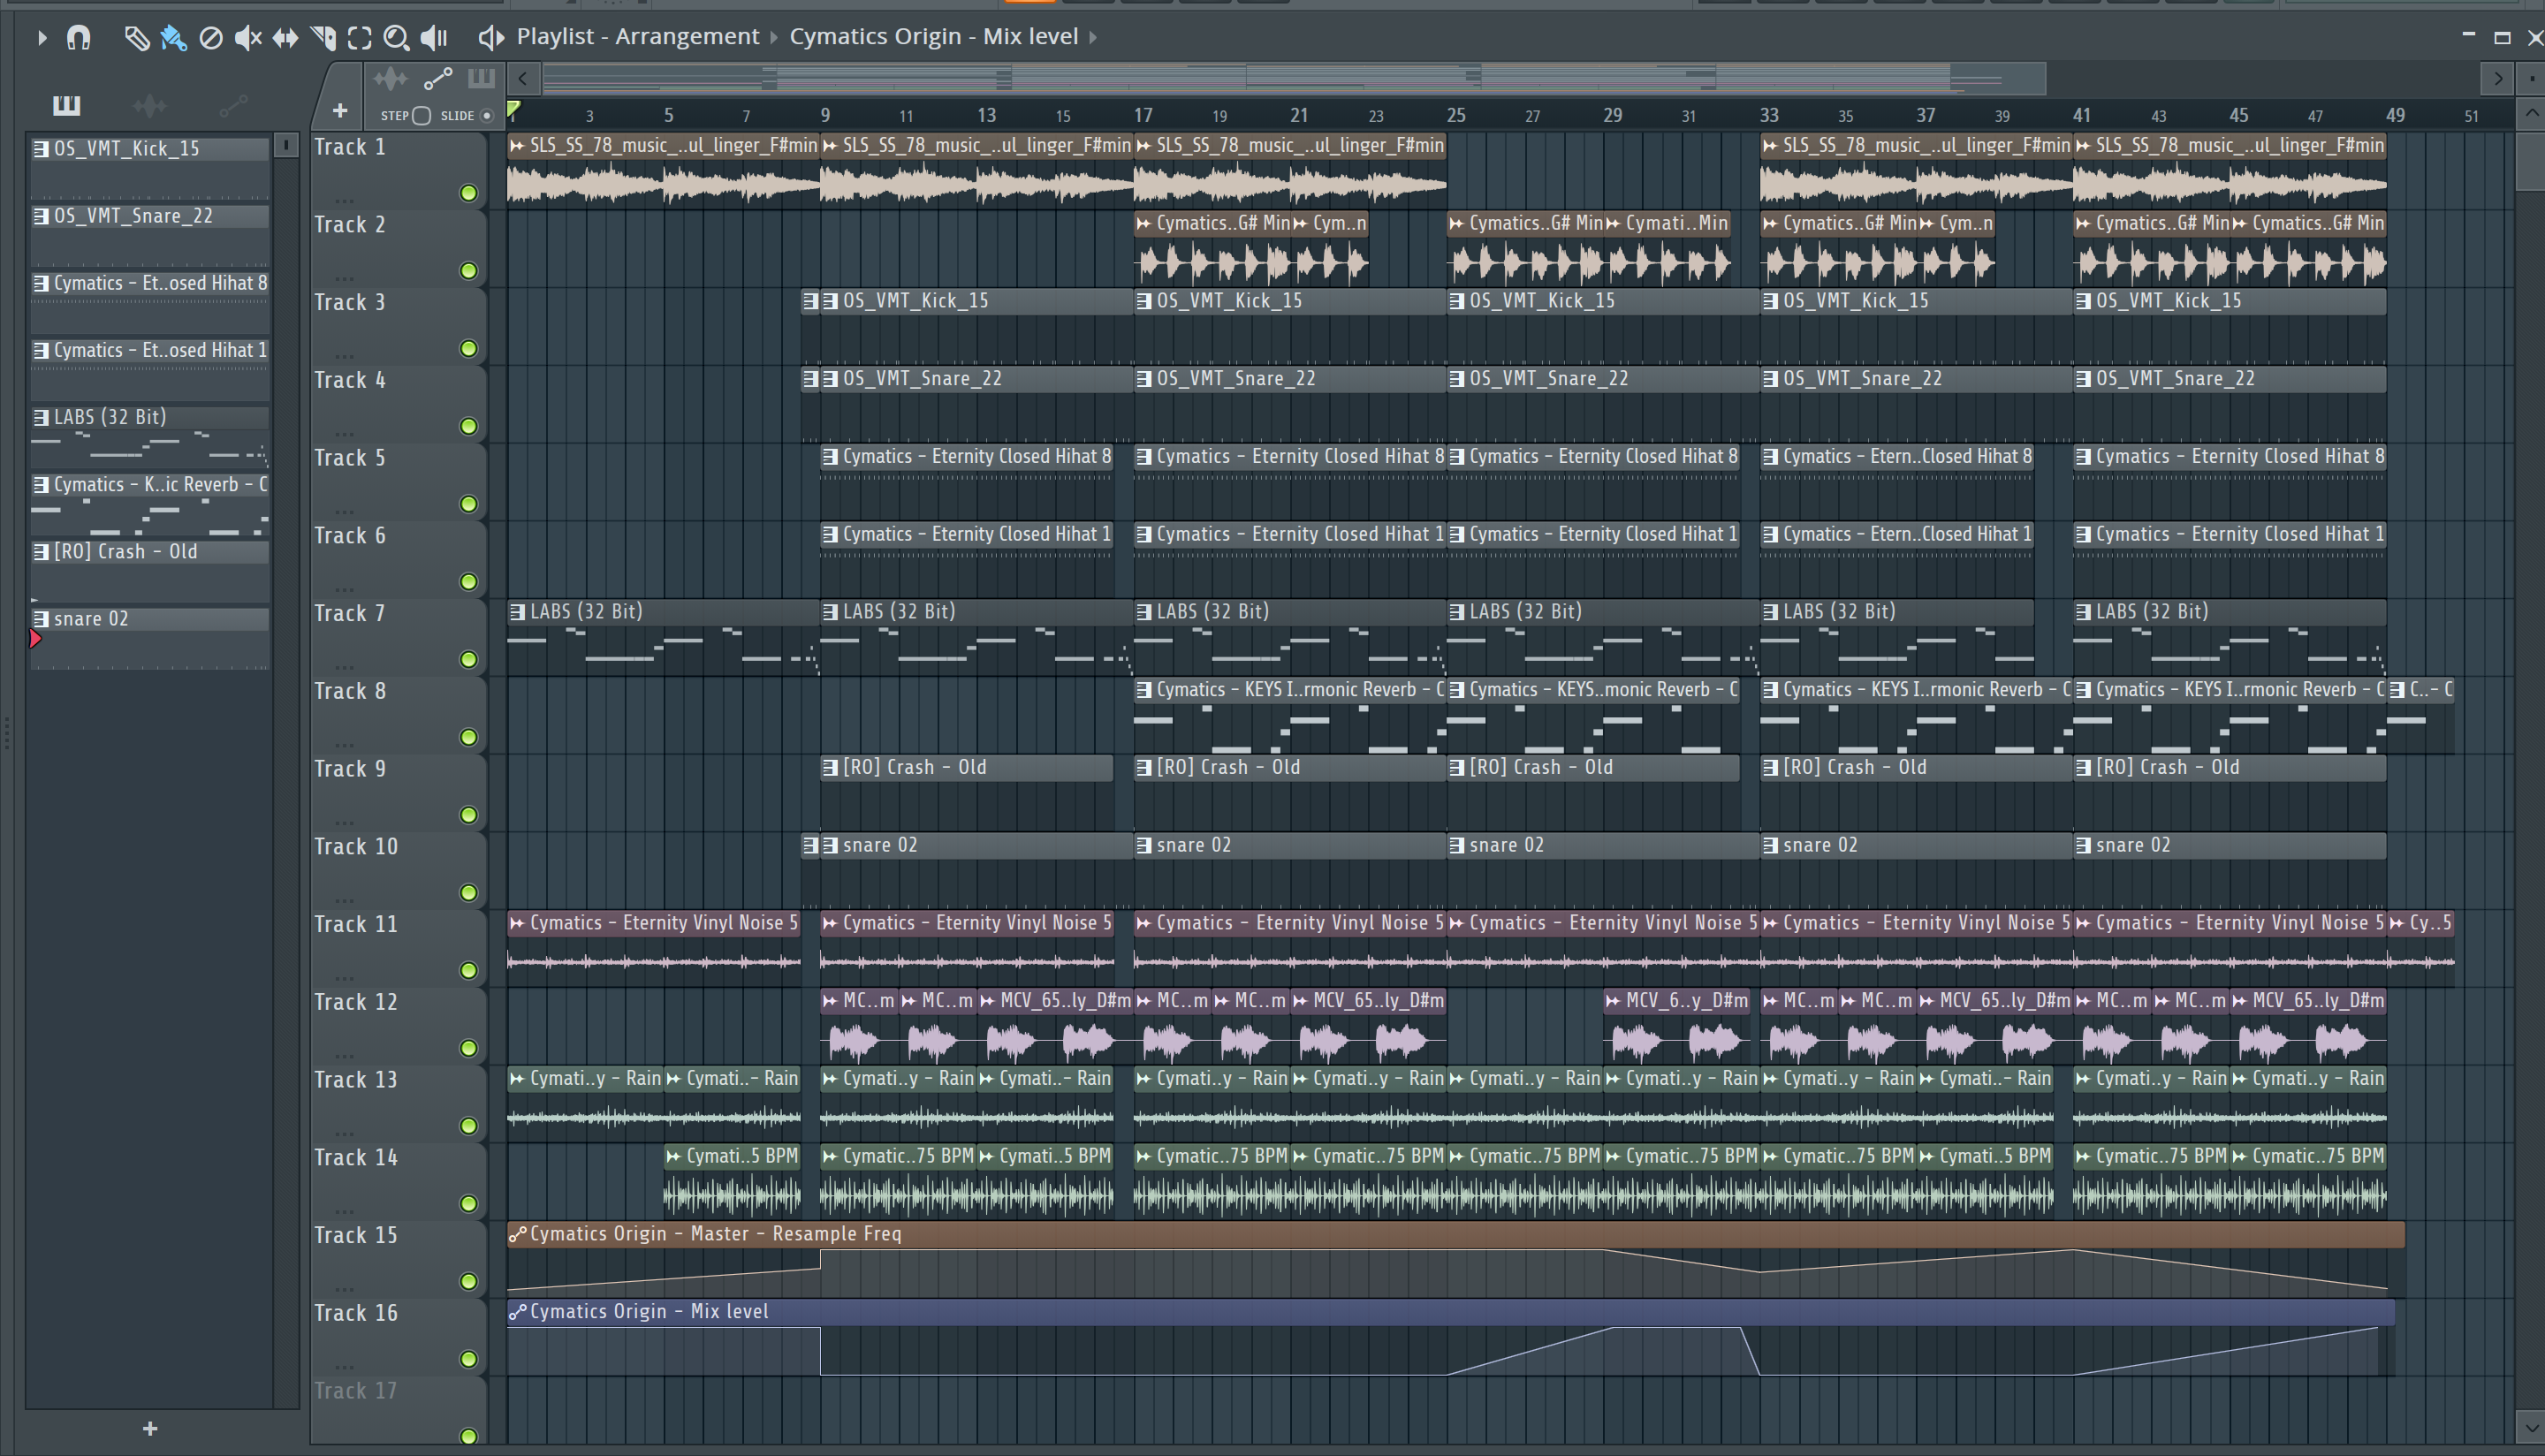This screenshot has height=1456, width=2545.
Task: Show automation clips tab in picker panel
Action: tap(233, 105)
